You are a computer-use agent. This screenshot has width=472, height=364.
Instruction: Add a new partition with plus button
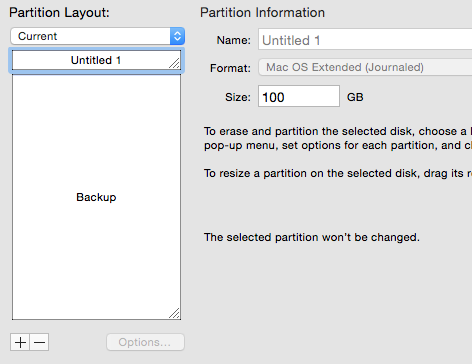(x=20, y=342)
